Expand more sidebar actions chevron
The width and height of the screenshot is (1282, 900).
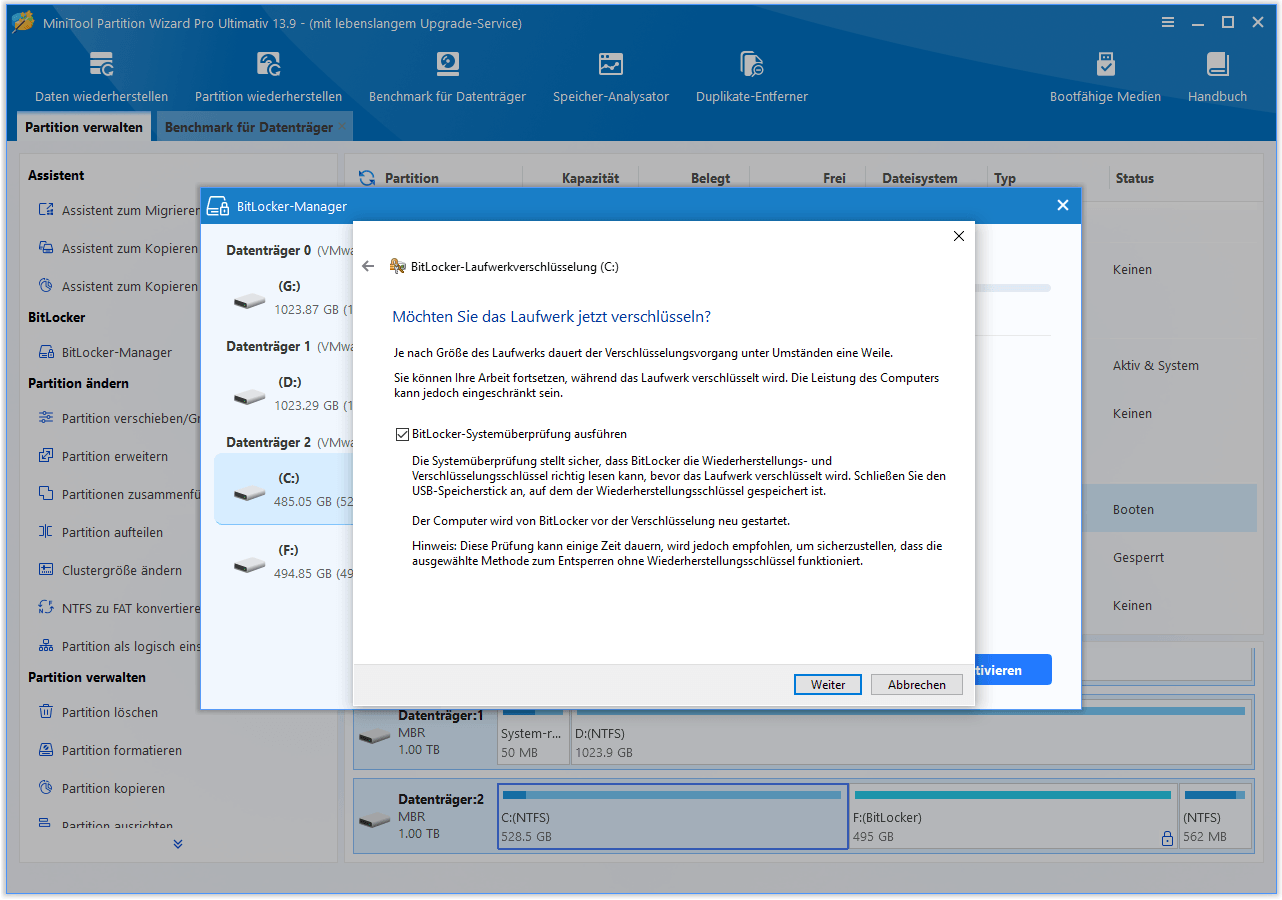coord(178,844)
